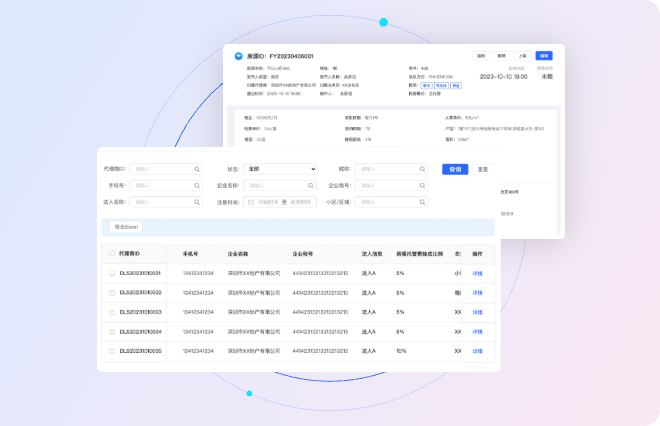Viewport: 660px width, 426px height.
Task: Click the blue 编辑 button on 房源 card
Action: [543, 56]
